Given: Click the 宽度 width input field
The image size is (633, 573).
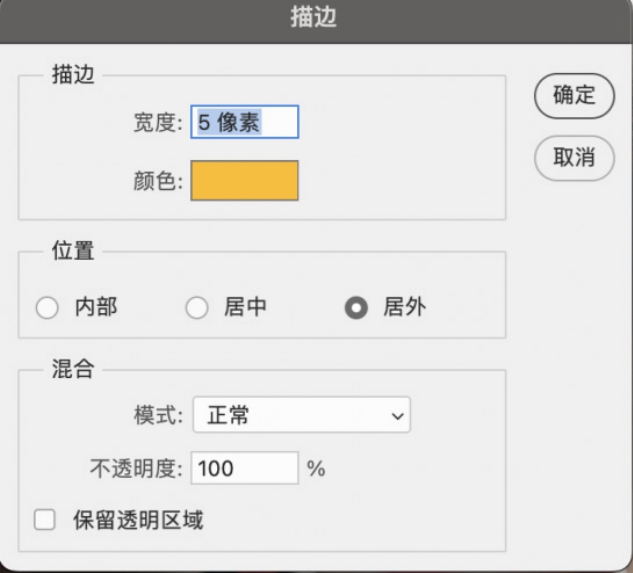Looking at the screenshot, I should click(x=244, y=122).
